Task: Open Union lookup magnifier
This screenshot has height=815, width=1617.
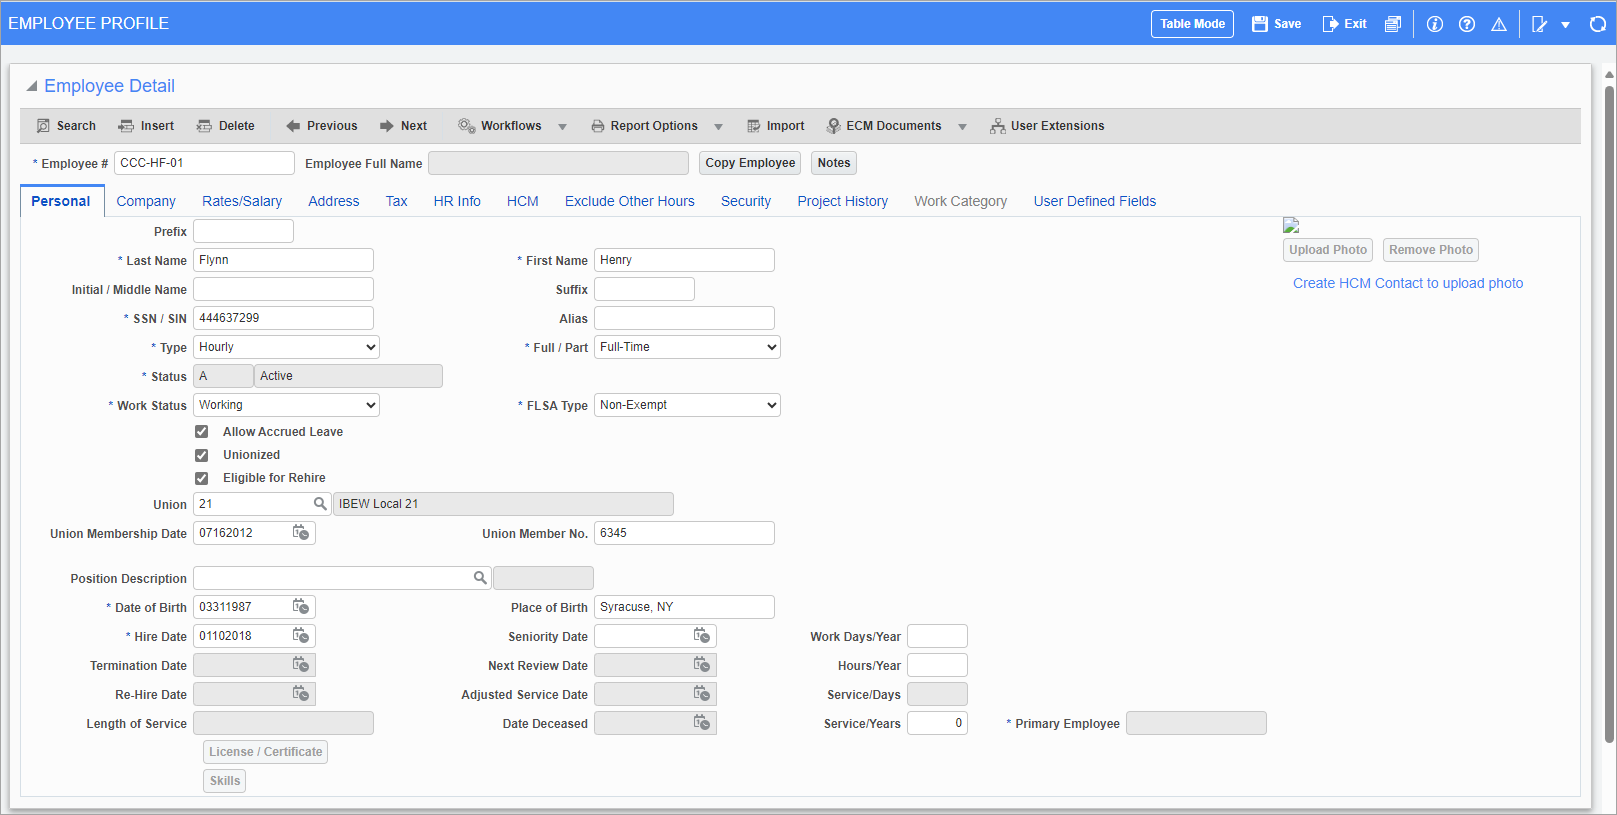Action: tap(320, 504)
